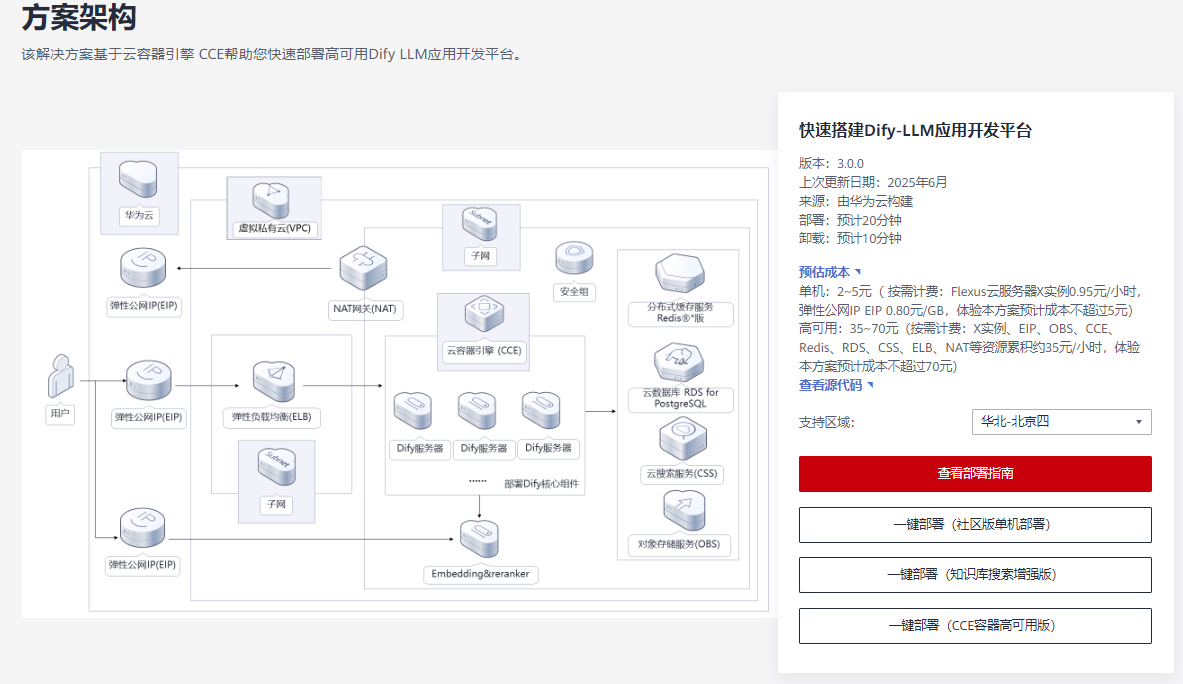The width and height of the screenshot is (1183, 684).
Task: Click 一键部署（CCE容器高可用版）button
Action: [x=975, y=625]
